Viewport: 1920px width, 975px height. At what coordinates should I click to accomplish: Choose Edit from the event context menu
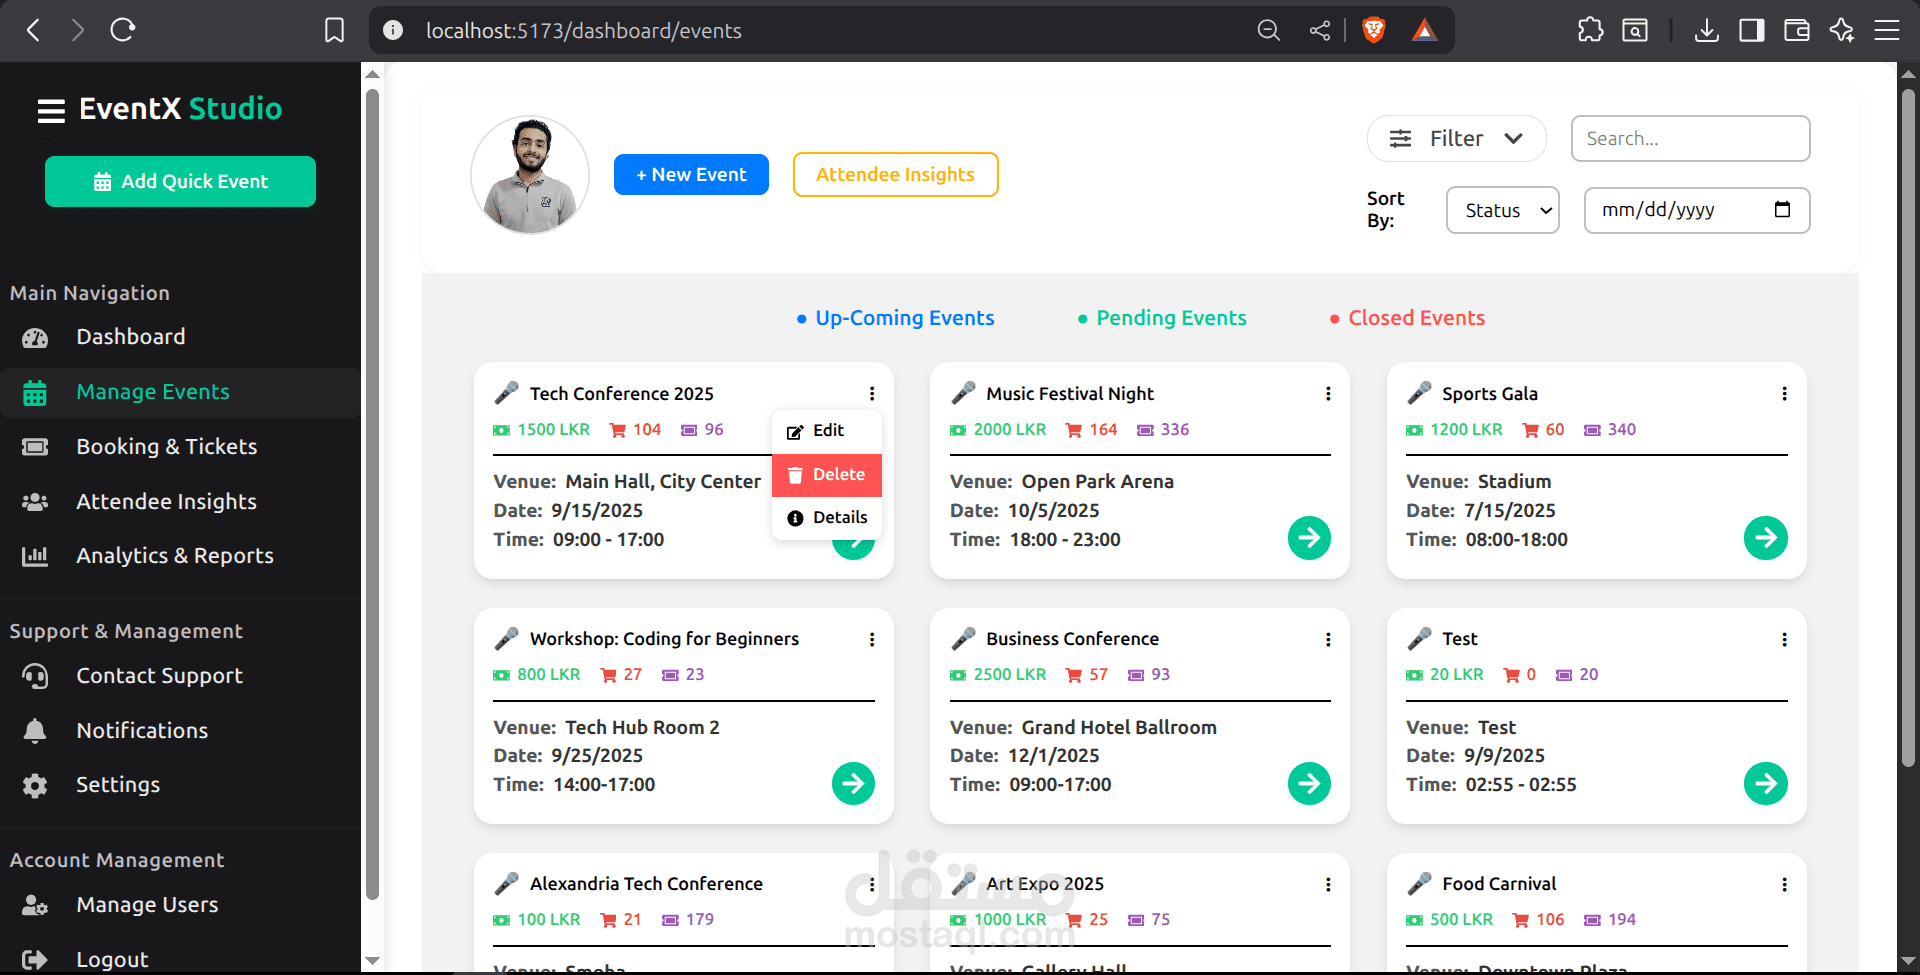tap(827, 431)
